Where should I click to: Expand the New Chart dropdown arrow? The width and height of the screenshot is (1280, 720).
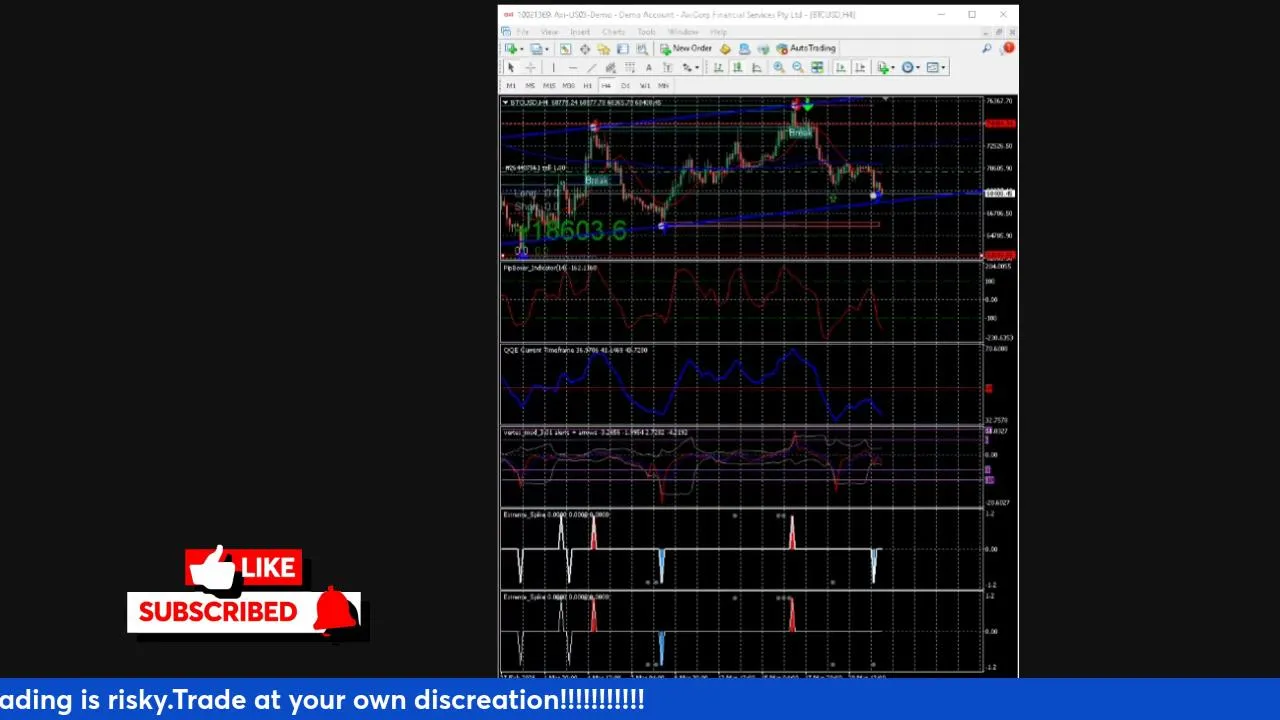(522, 49)
